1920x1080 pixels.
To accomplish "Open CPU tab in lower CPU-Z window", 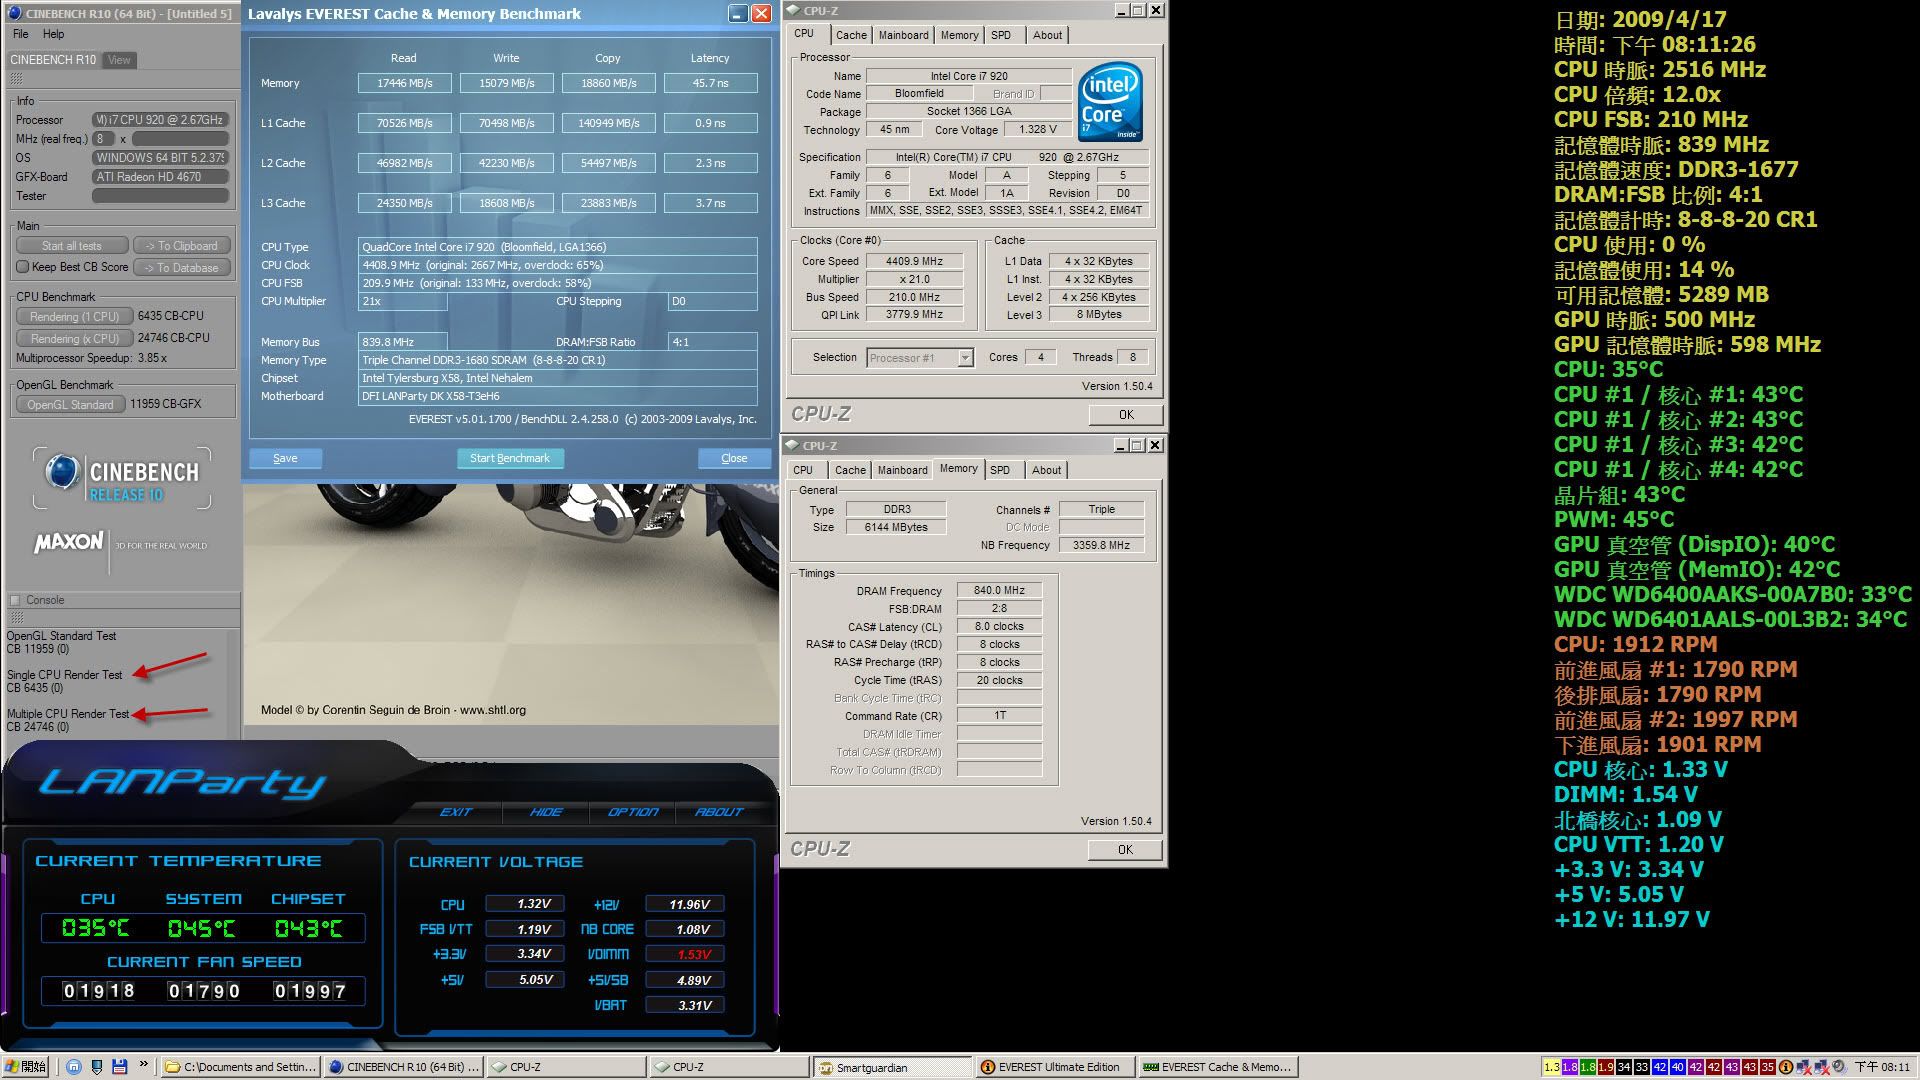I will click(803, 470).
